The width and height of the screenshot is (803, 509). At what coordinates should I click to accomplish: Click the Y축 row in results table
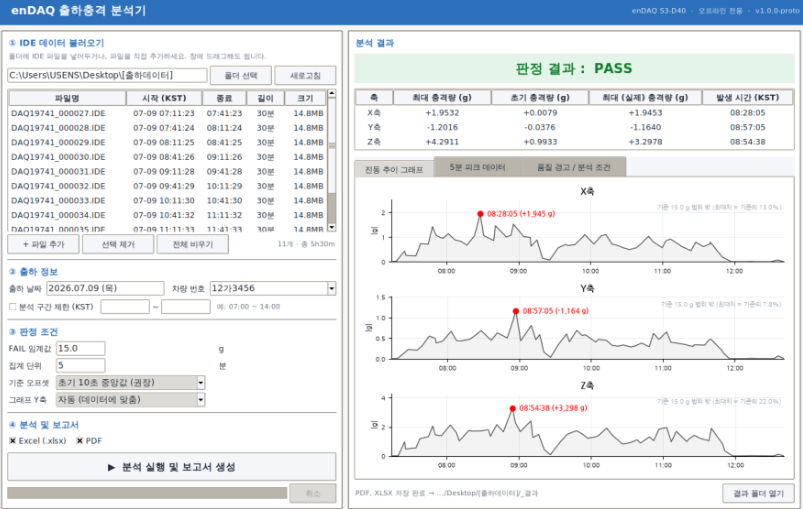tap(574, 127)
